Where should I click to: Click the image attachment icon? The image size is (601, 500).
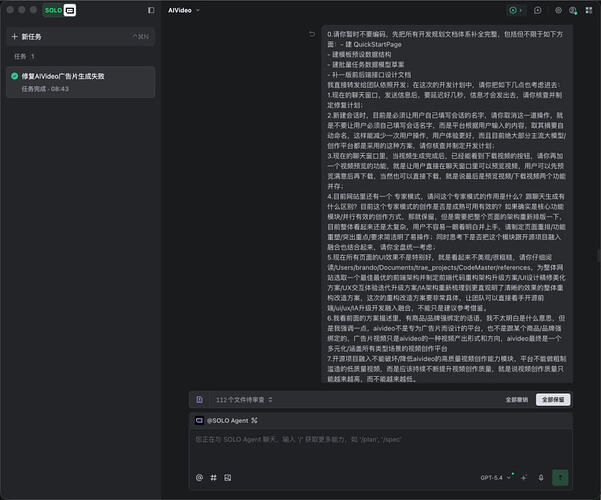tap(228, 478)
